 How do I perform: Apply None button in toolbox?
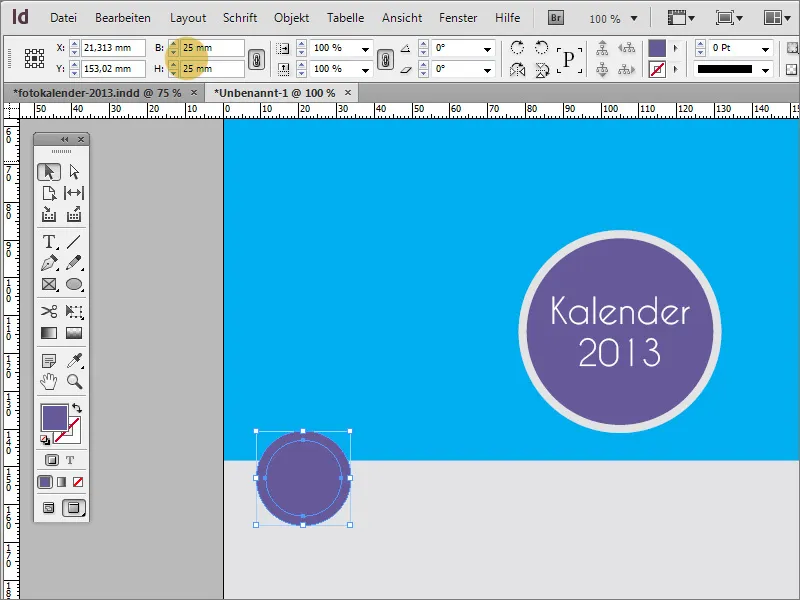pos(78,482)
